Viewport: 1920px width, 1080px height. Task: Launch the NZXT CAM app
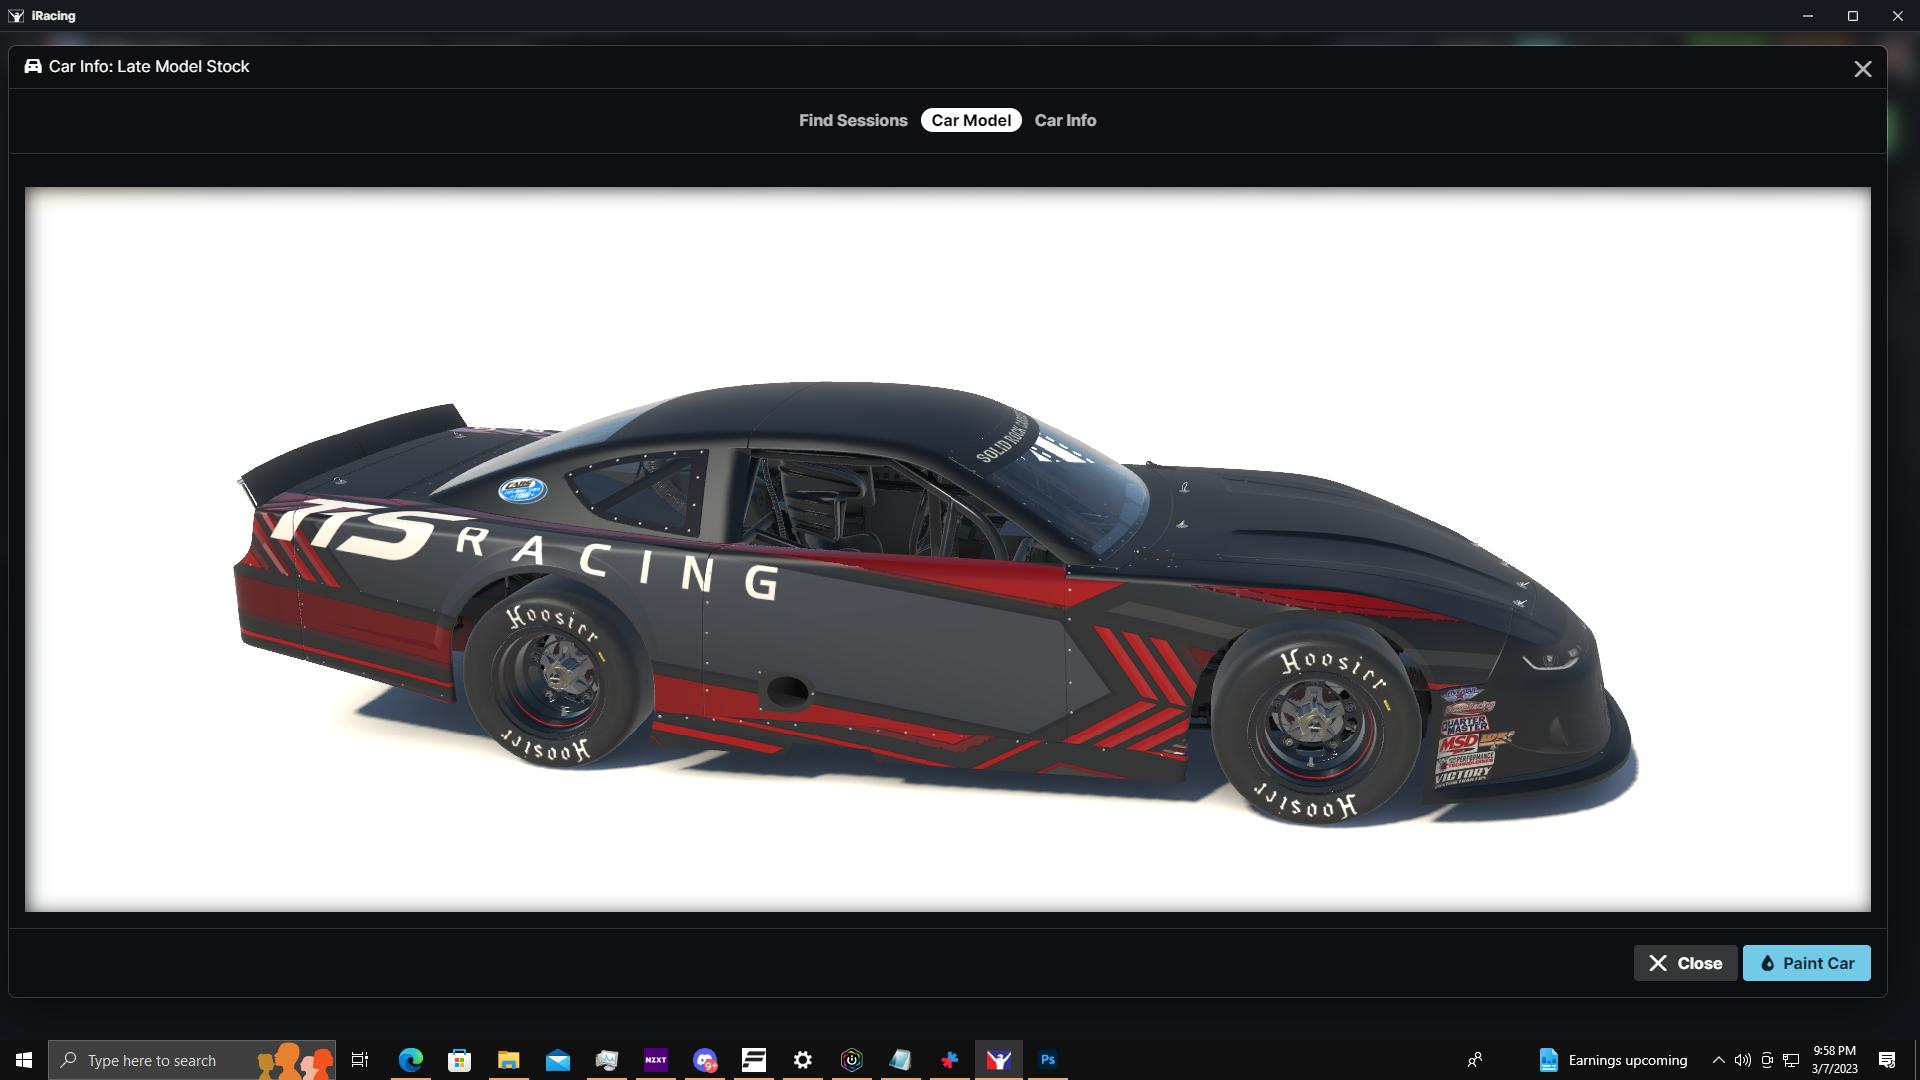[x=657, y=1060]
